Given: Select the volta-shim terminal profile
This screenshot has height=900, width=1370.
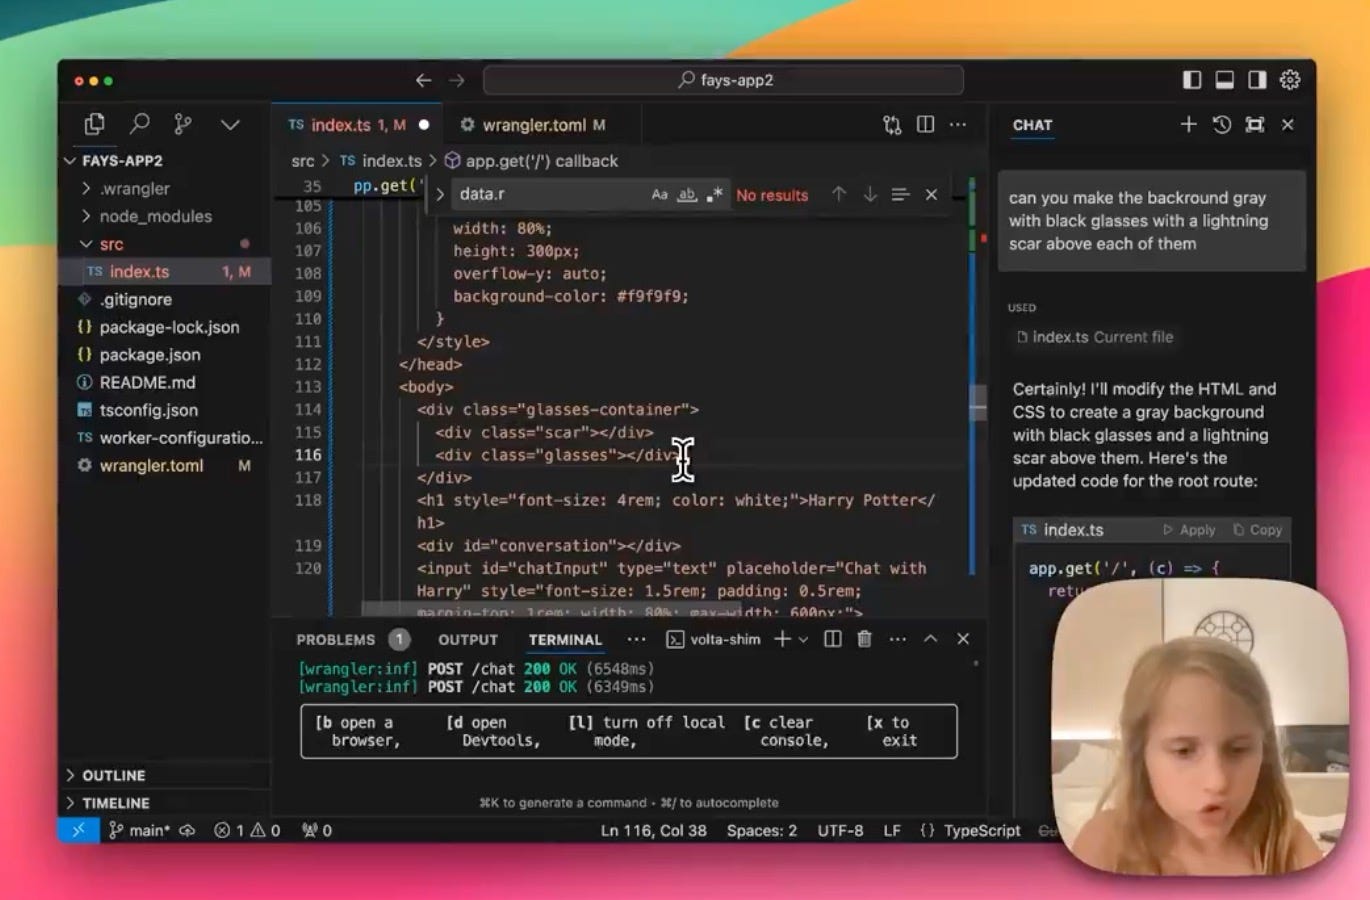Looking at the screenshot, I should pyautogui.click(x=714, y=639).
